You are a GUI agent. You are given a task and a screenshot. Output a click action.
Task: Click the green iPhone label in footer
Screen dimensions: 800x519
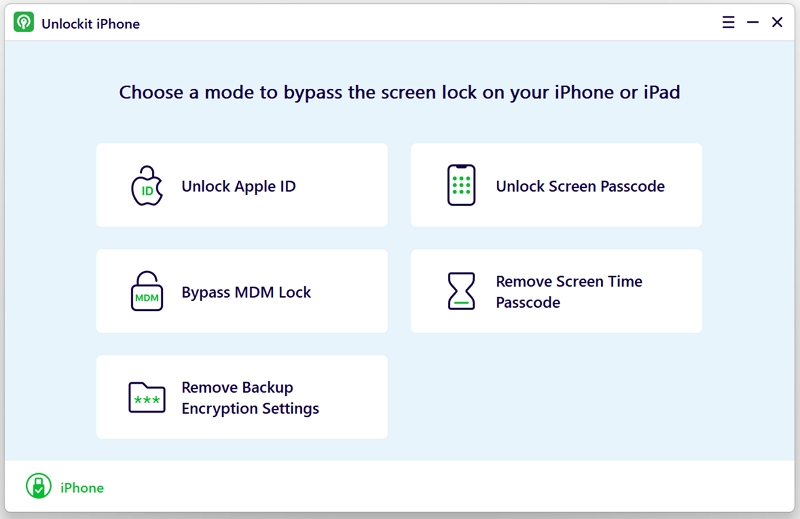pyautogui.click(x=82, y=488)
